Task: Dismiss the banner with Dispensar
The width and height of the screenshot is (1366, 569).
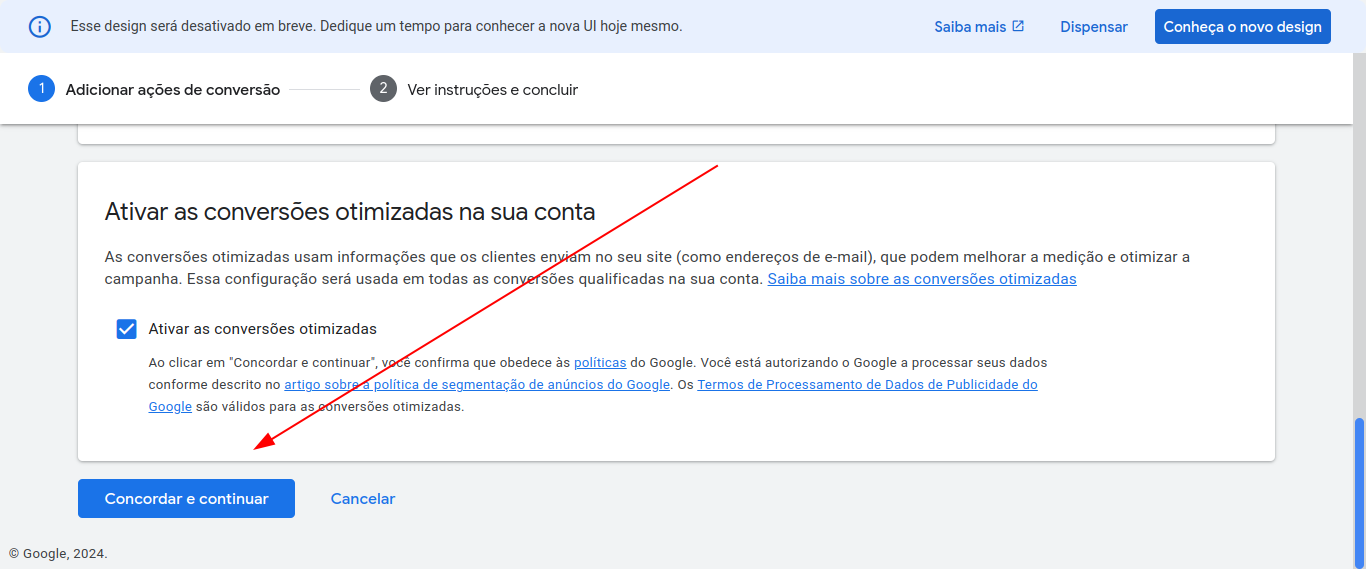Action: 1093,27
